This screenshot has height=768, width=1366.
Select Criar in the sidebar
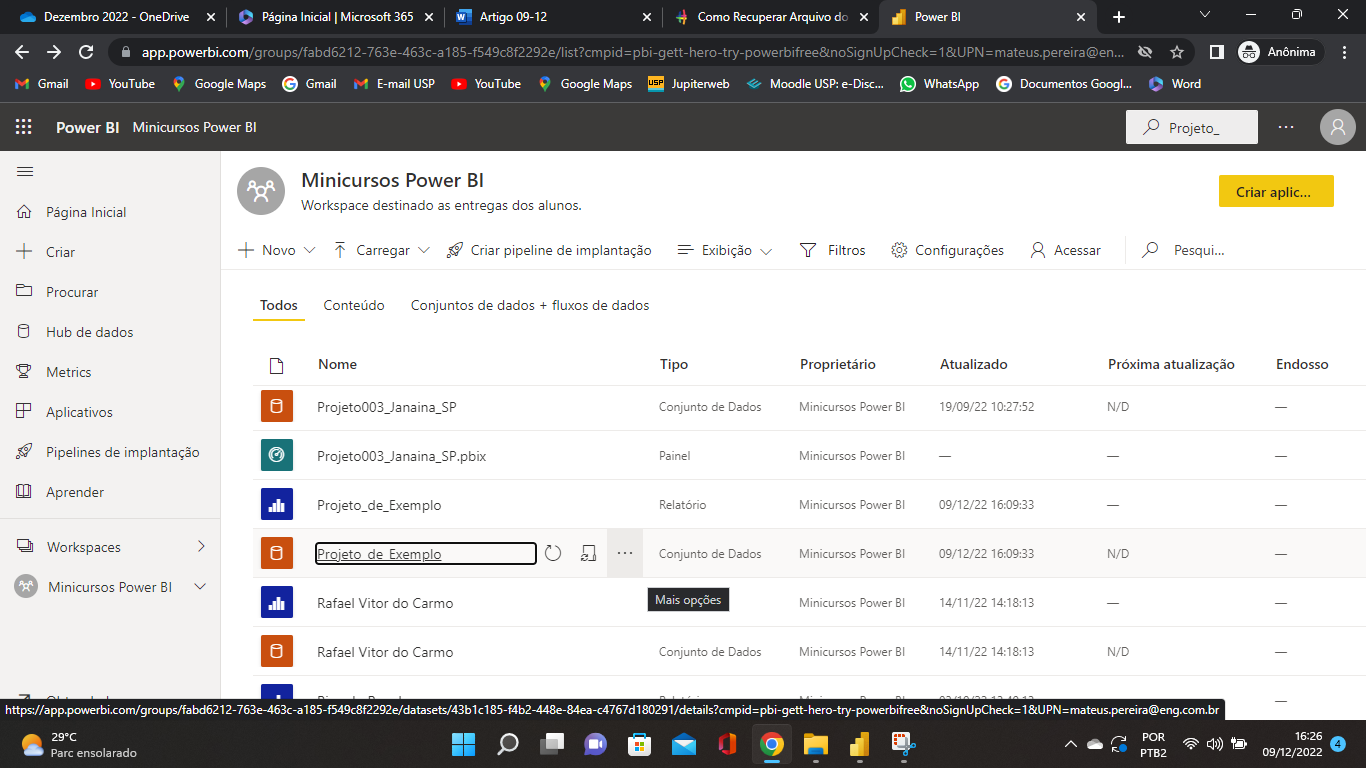coord(60,252)
